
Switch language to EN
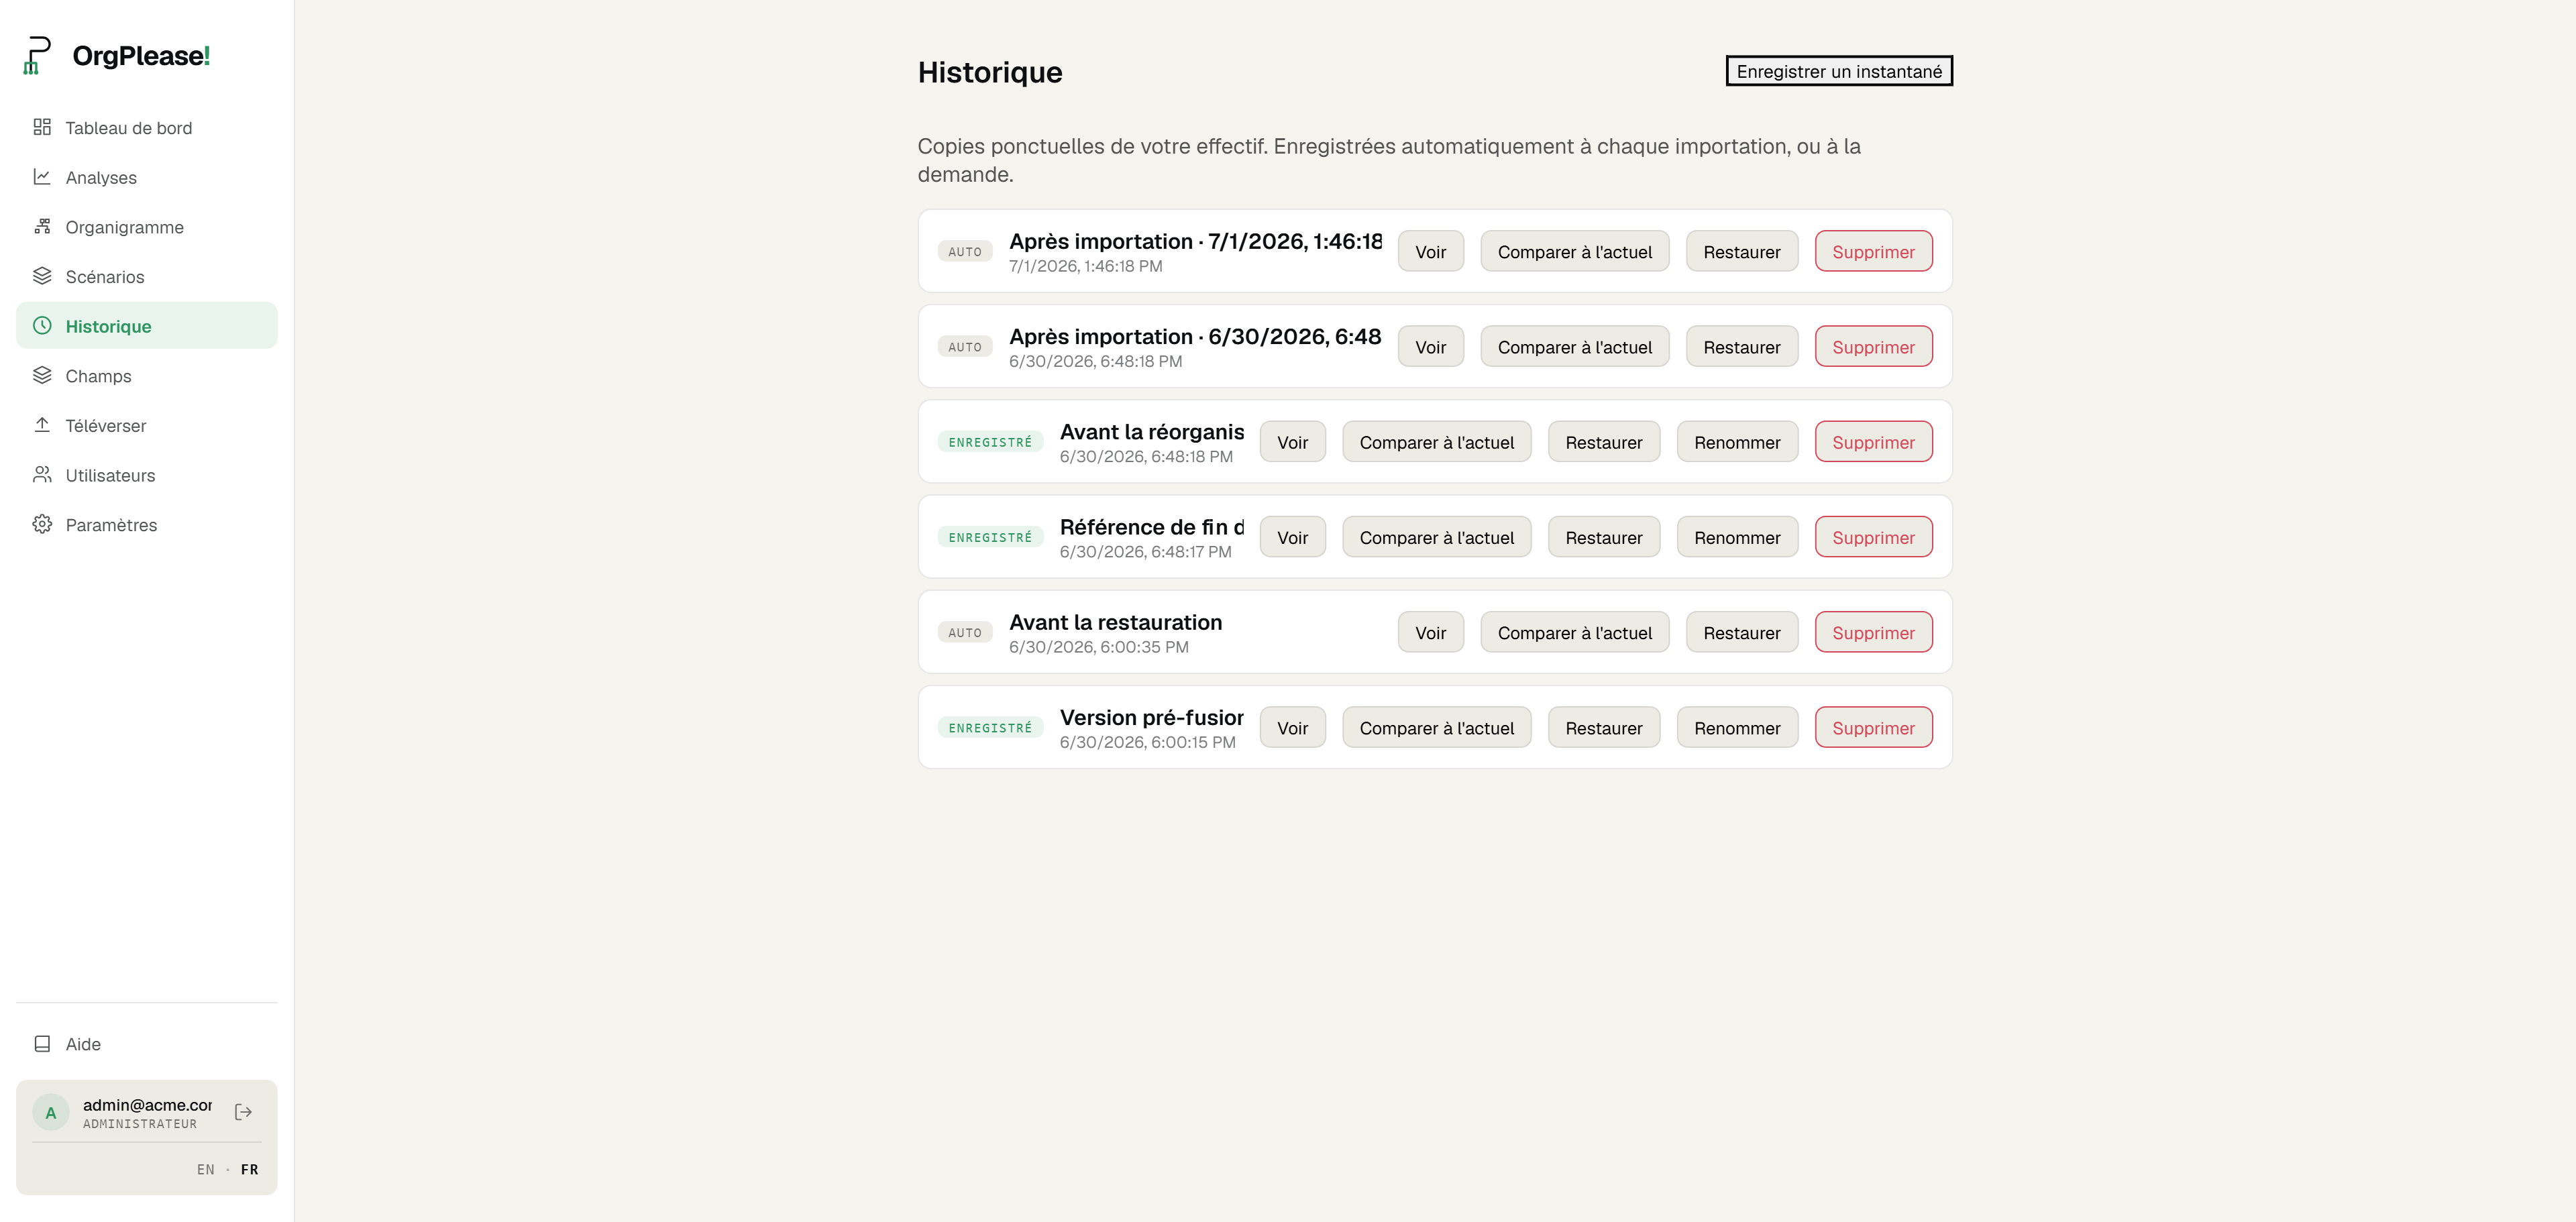(x=206, y=1169)
